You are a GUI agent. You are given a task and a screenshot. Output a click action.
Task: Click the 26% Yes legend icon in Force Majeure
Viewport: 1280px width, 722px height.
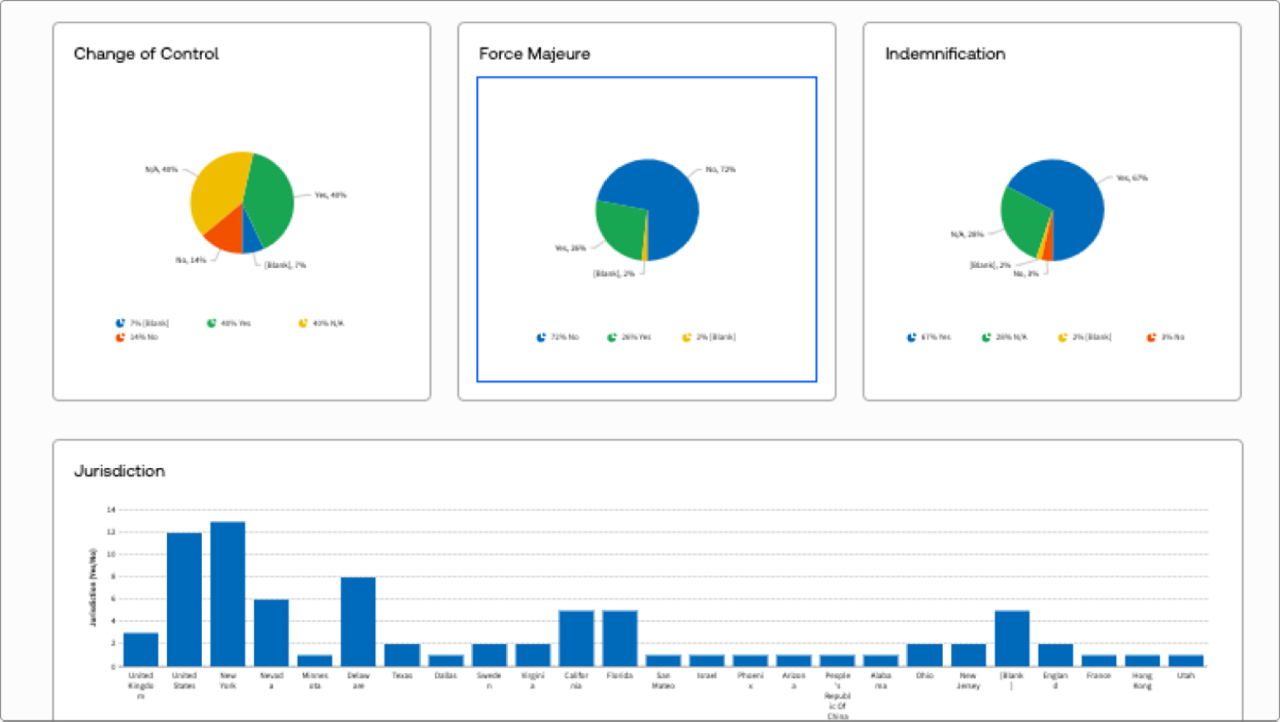612,337
